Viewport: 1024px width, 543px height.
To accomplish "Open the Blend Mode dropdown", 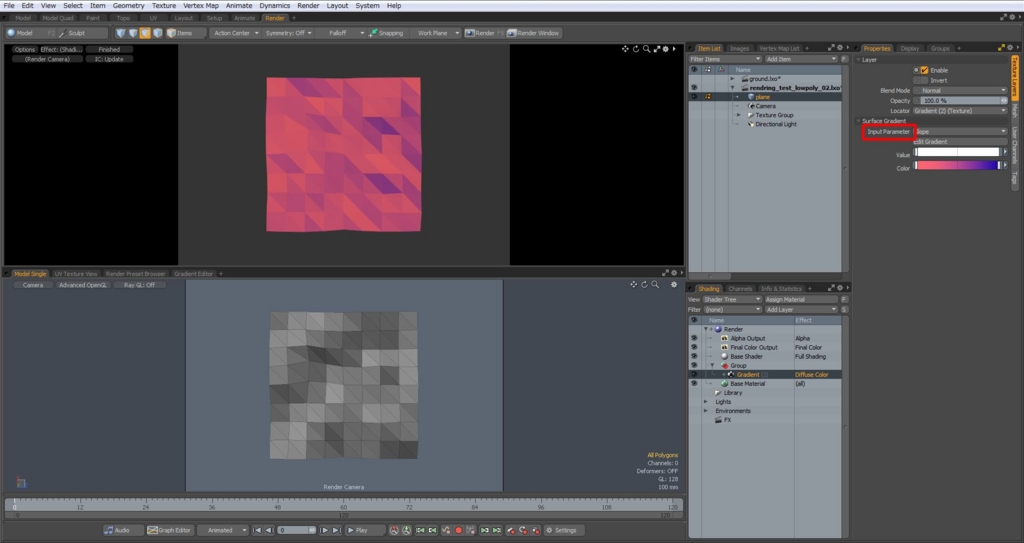I will click(x=959, y=91).
